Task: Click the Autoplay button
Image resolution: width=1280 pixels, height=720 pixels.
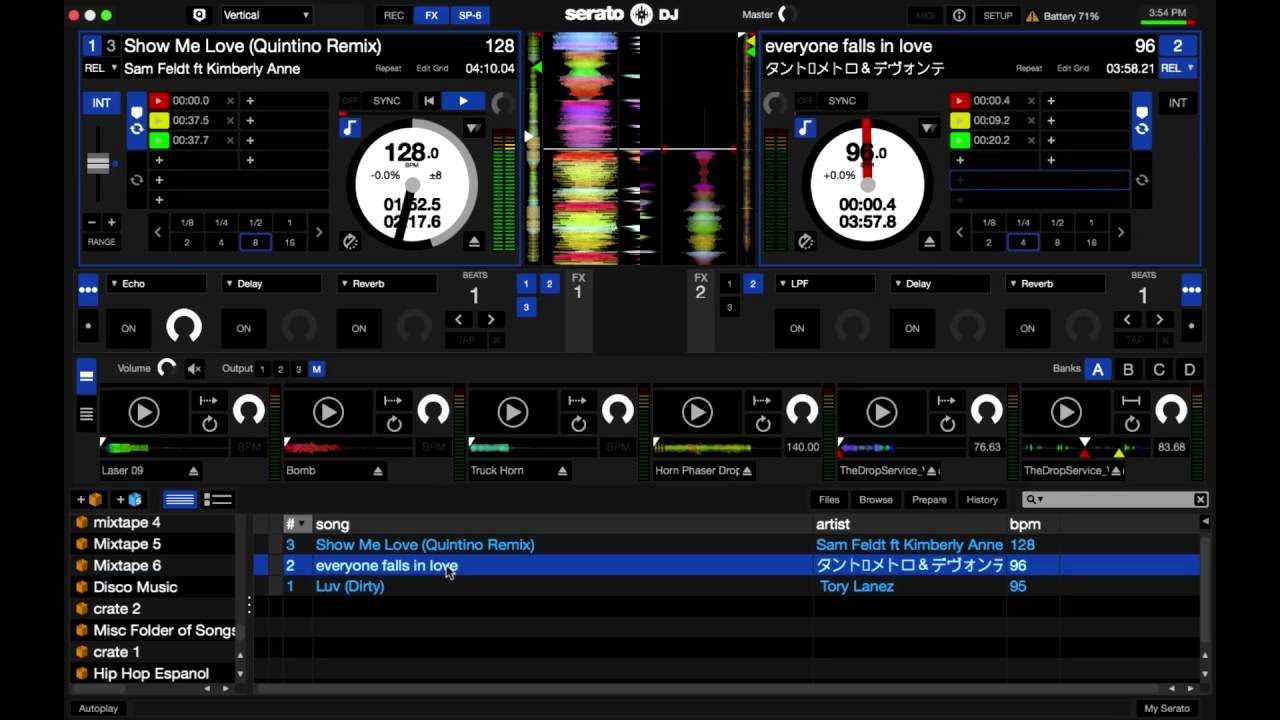Action: pos(98,708)
